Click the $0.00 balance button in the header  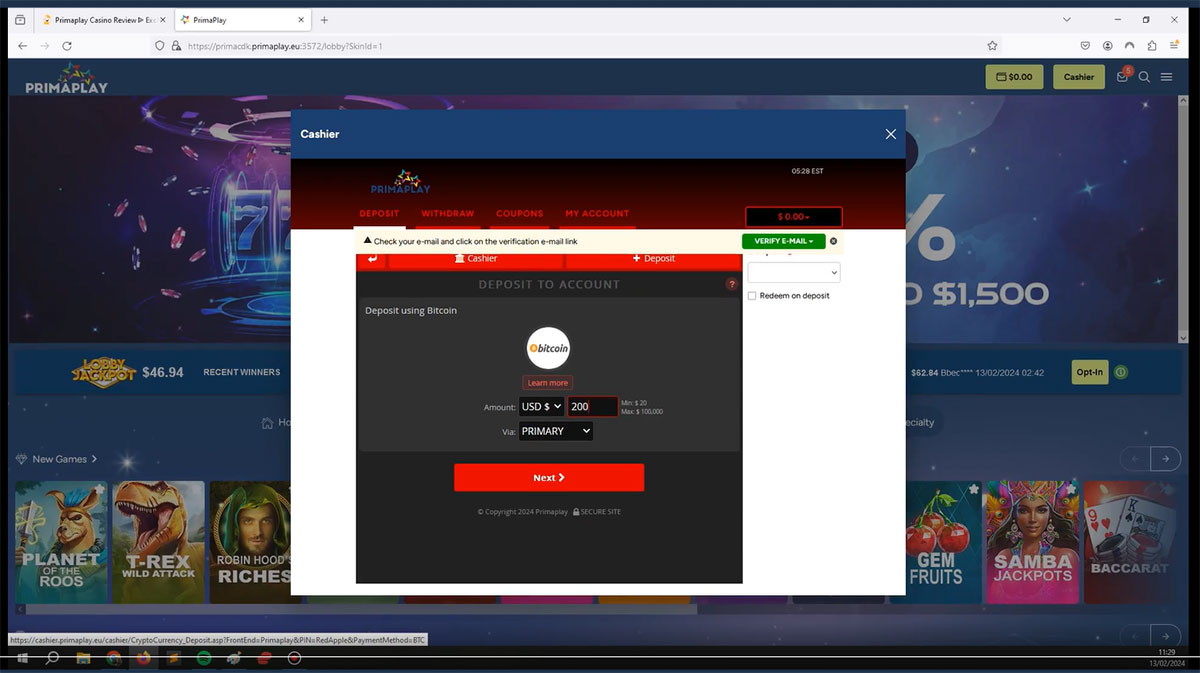pyautogui.click(x=1014, y=77)
